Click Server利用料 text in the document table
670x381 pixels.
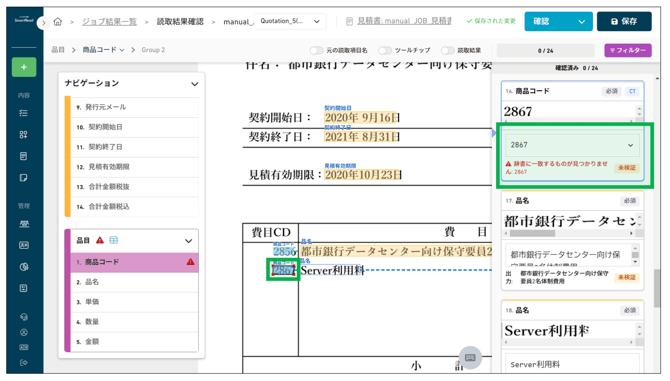tap(332, 270)
